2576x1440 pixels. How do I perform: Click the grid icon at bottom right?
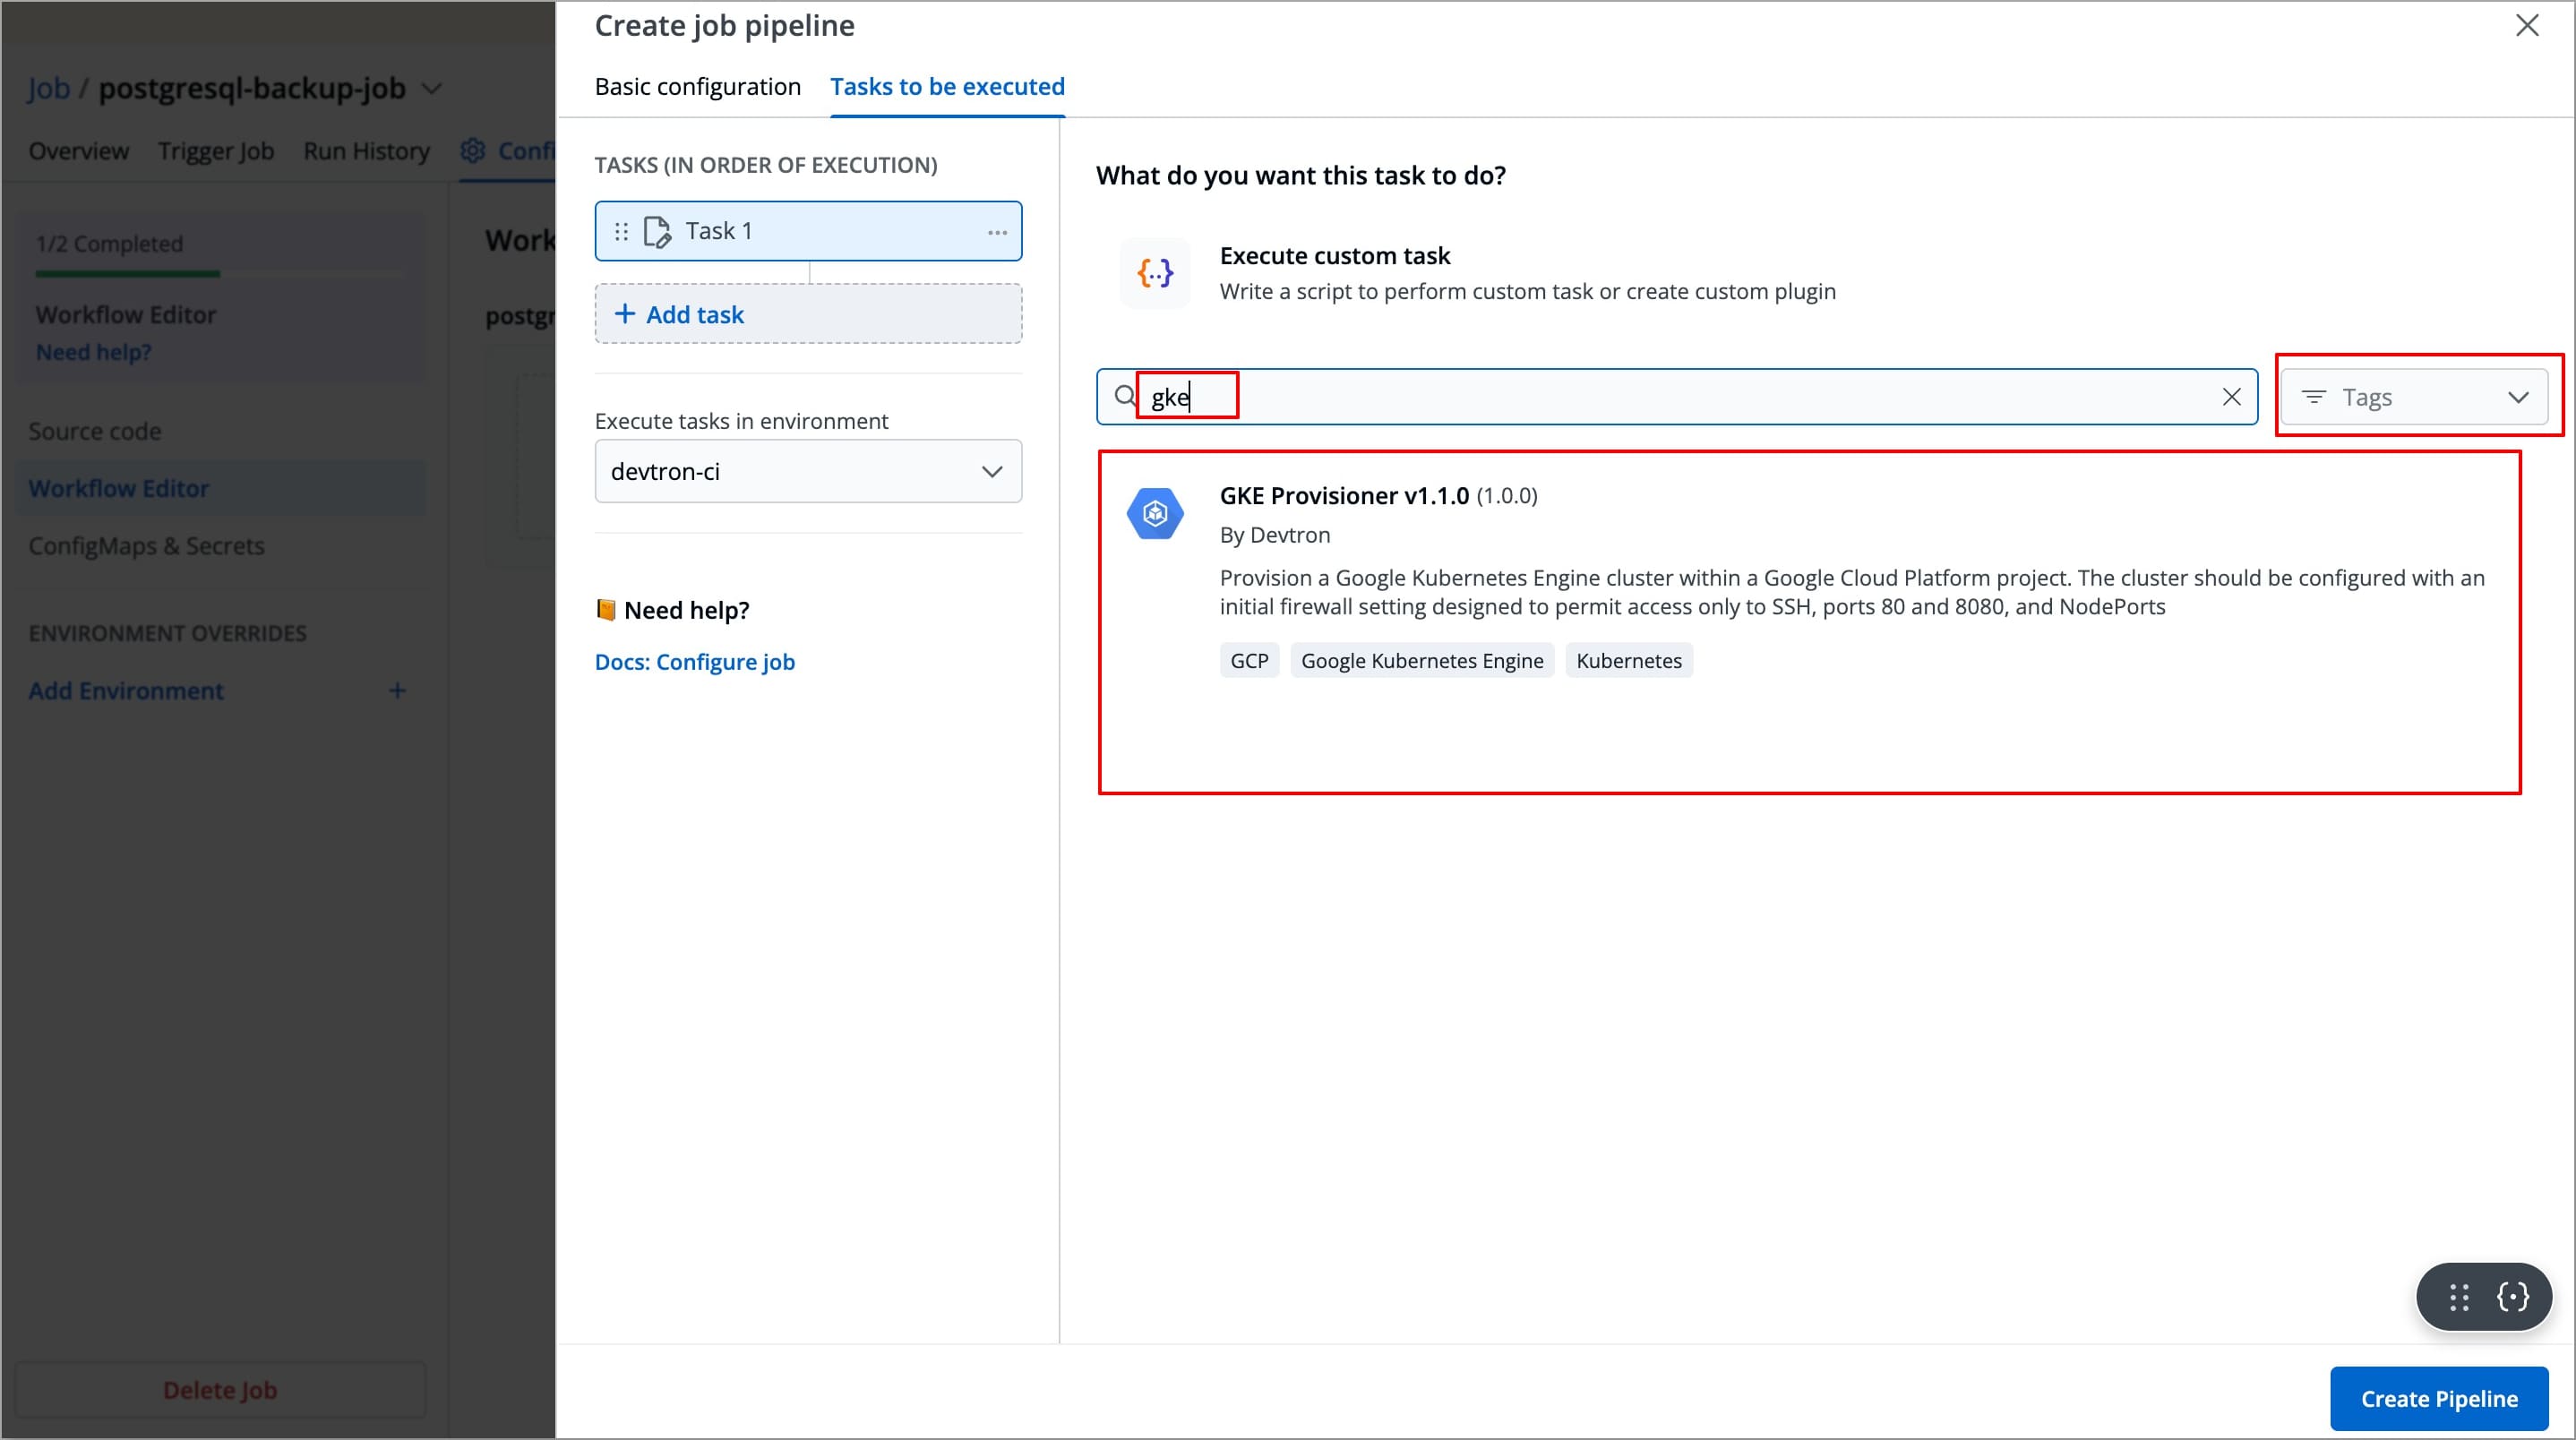pos(2458,1297)
